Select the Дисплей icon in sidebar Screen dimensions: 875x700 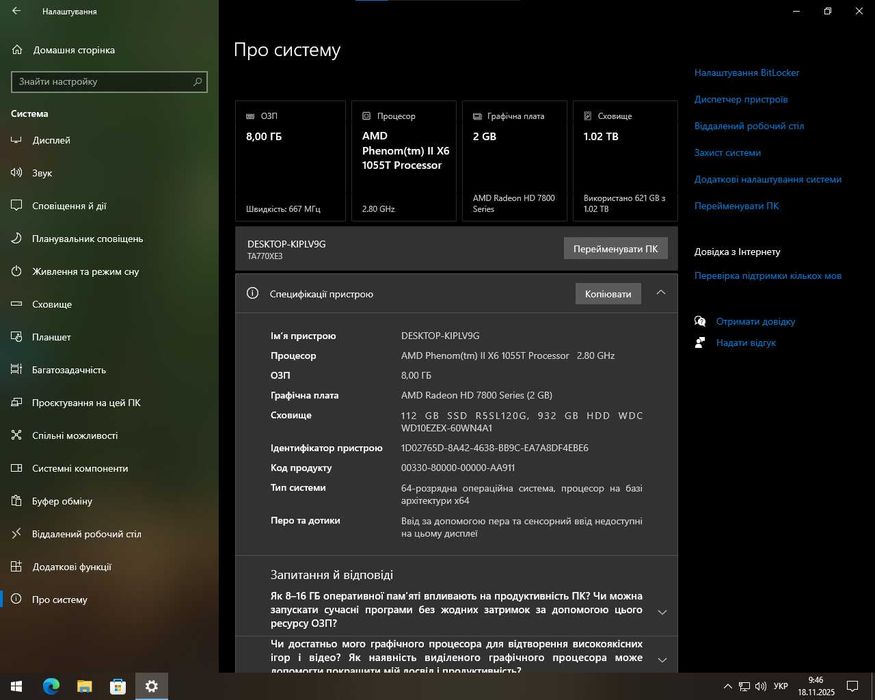(x=16, y=140)
